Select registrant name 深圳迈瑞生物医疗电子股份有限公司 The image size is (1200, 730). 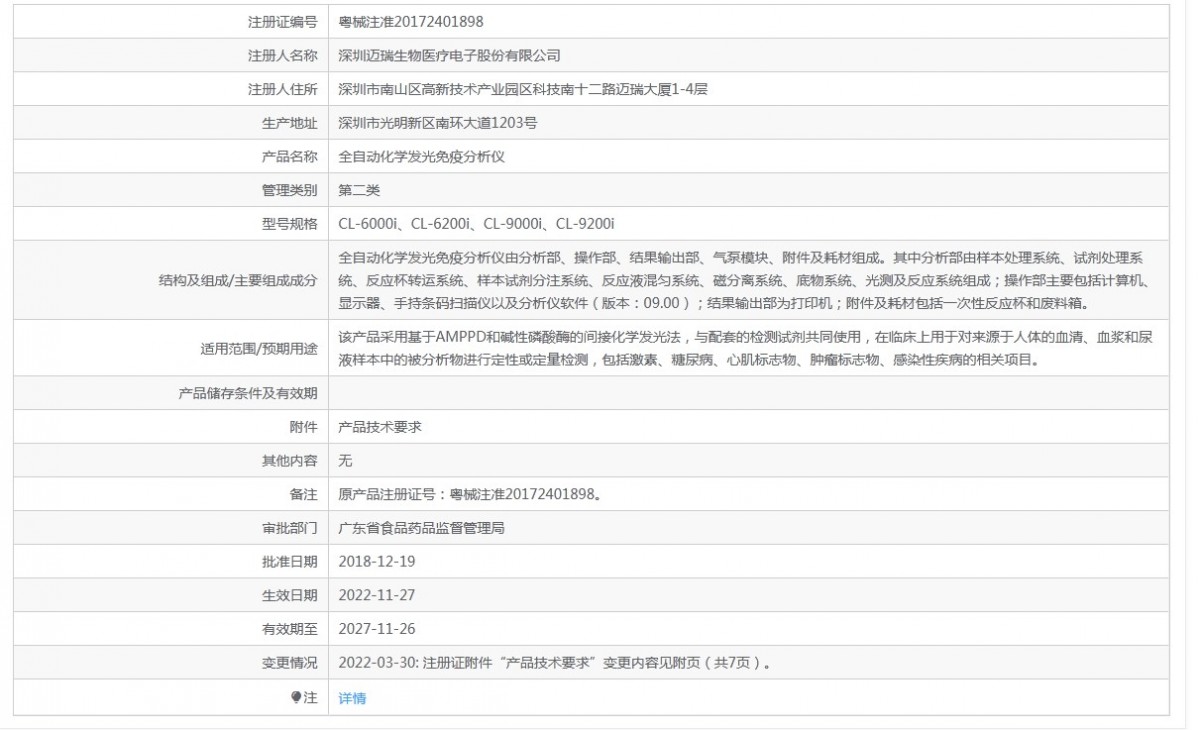point(449,55)
